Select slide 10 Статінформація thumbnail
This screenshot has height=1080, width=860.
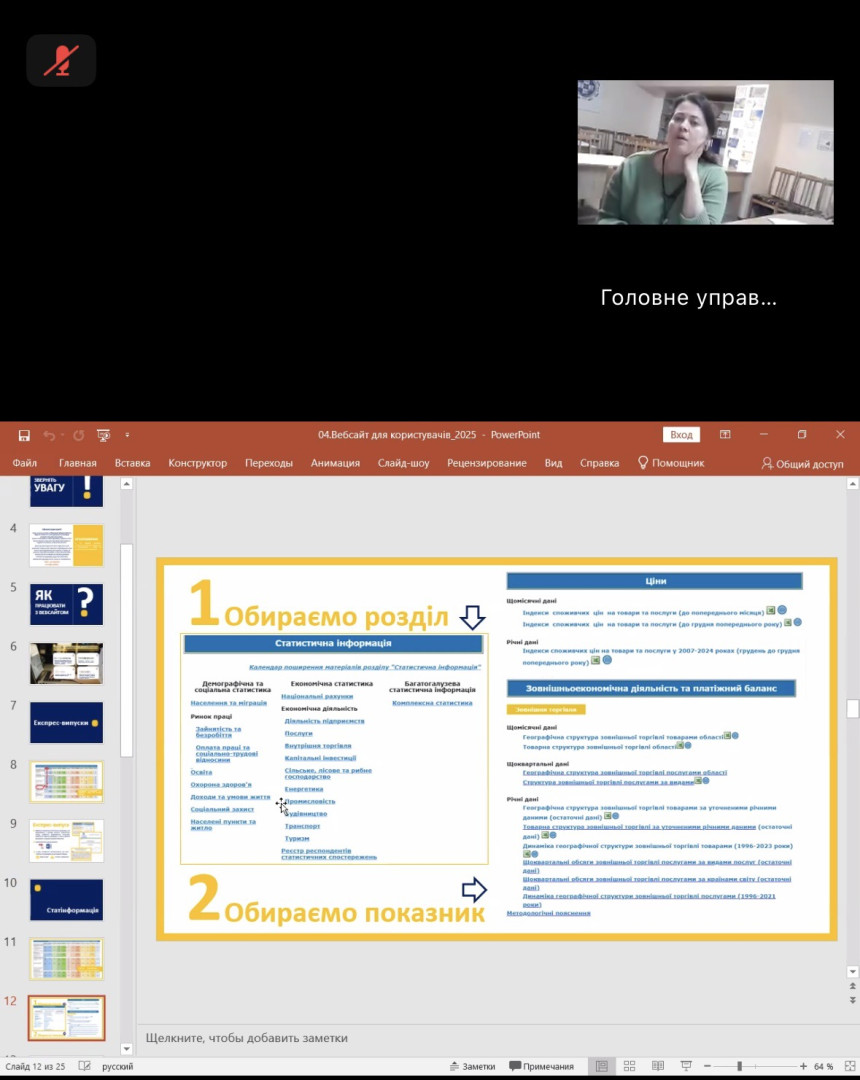pos(66,900)
